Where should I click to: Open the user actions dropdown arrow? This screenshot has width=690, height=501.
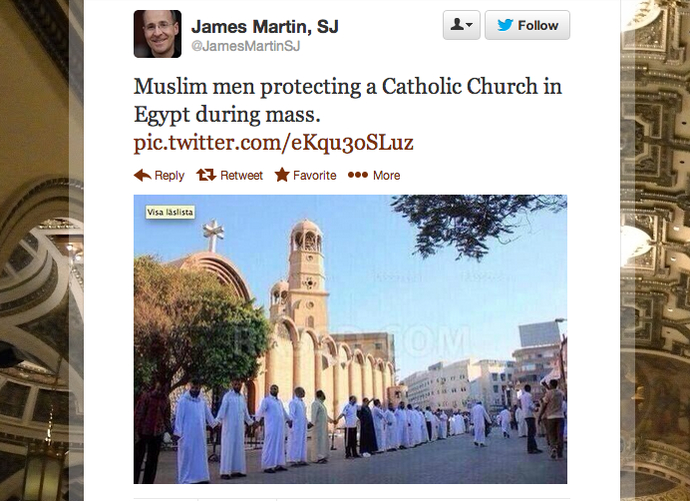[469, 25]
